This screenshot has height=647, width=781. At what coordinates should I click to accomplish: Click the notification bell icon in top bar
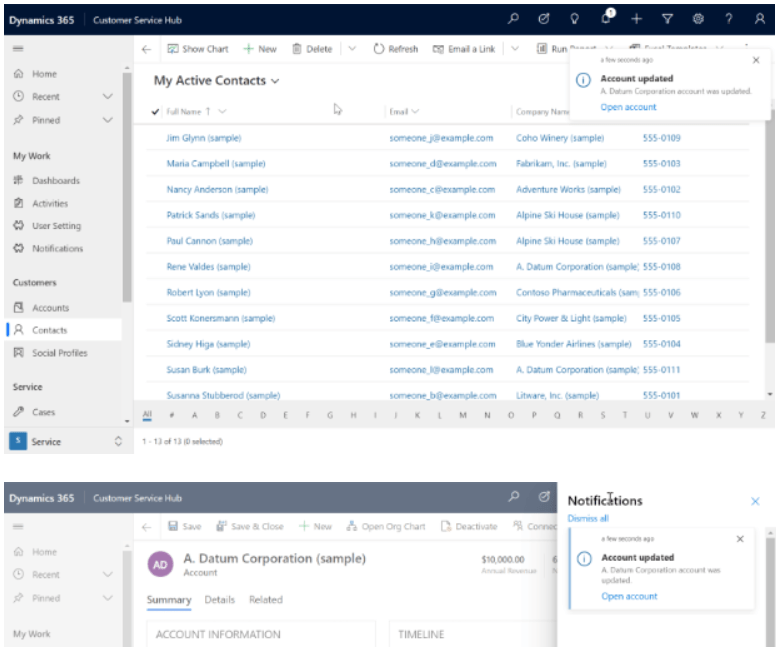tap(606, 19)
